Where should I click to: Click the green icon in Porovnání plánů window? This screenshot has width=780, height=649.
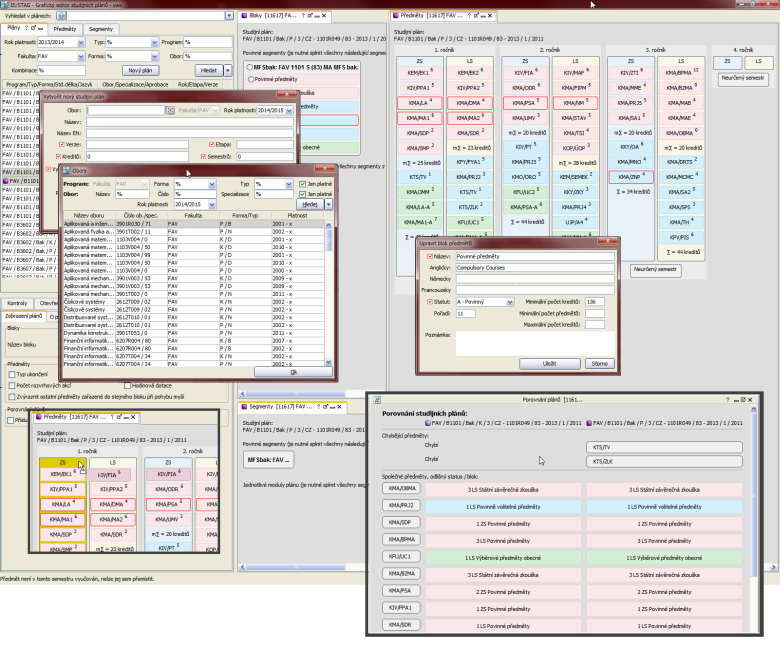tap(378, 400)
